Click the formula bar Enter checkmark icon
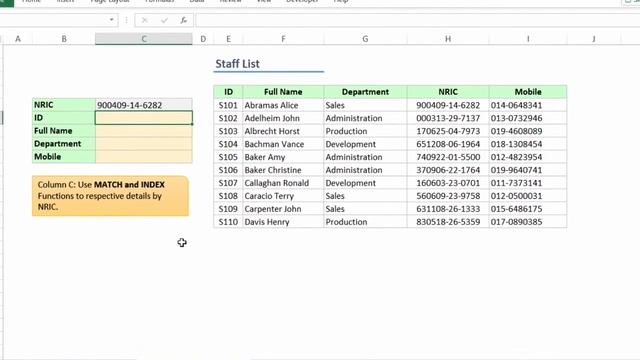 (x=164, y=20)
